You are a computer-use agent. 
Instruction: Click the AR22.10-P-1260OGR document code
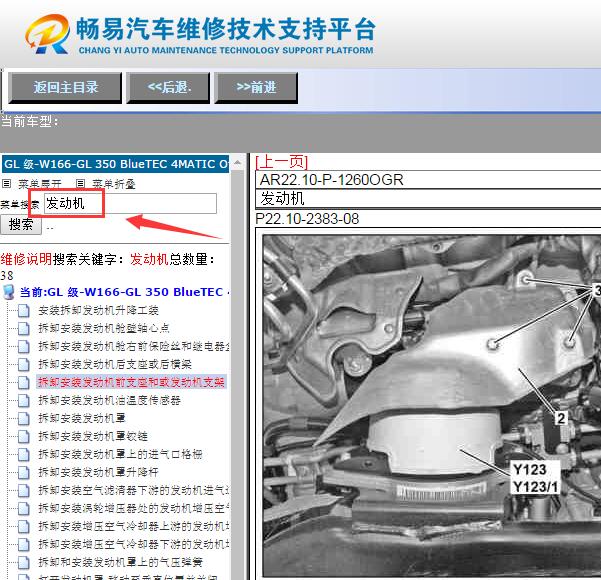[332, 180]
